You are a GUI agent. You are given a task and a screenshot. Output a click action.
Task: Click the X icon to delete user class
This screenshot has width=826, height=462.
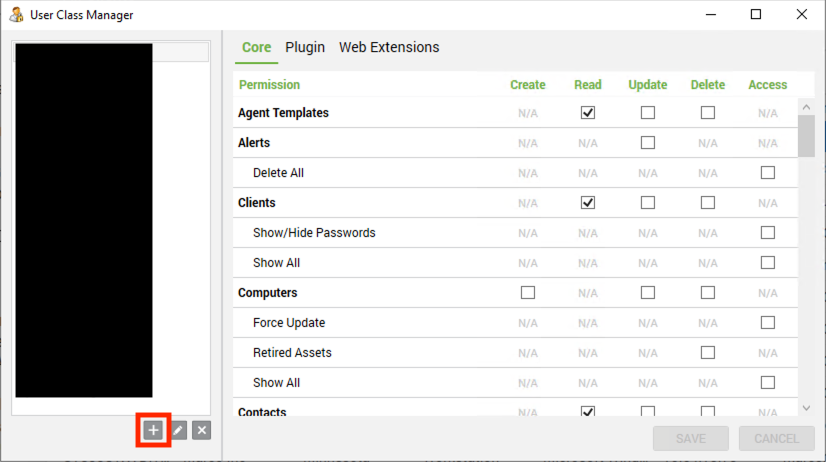(202, 430)
